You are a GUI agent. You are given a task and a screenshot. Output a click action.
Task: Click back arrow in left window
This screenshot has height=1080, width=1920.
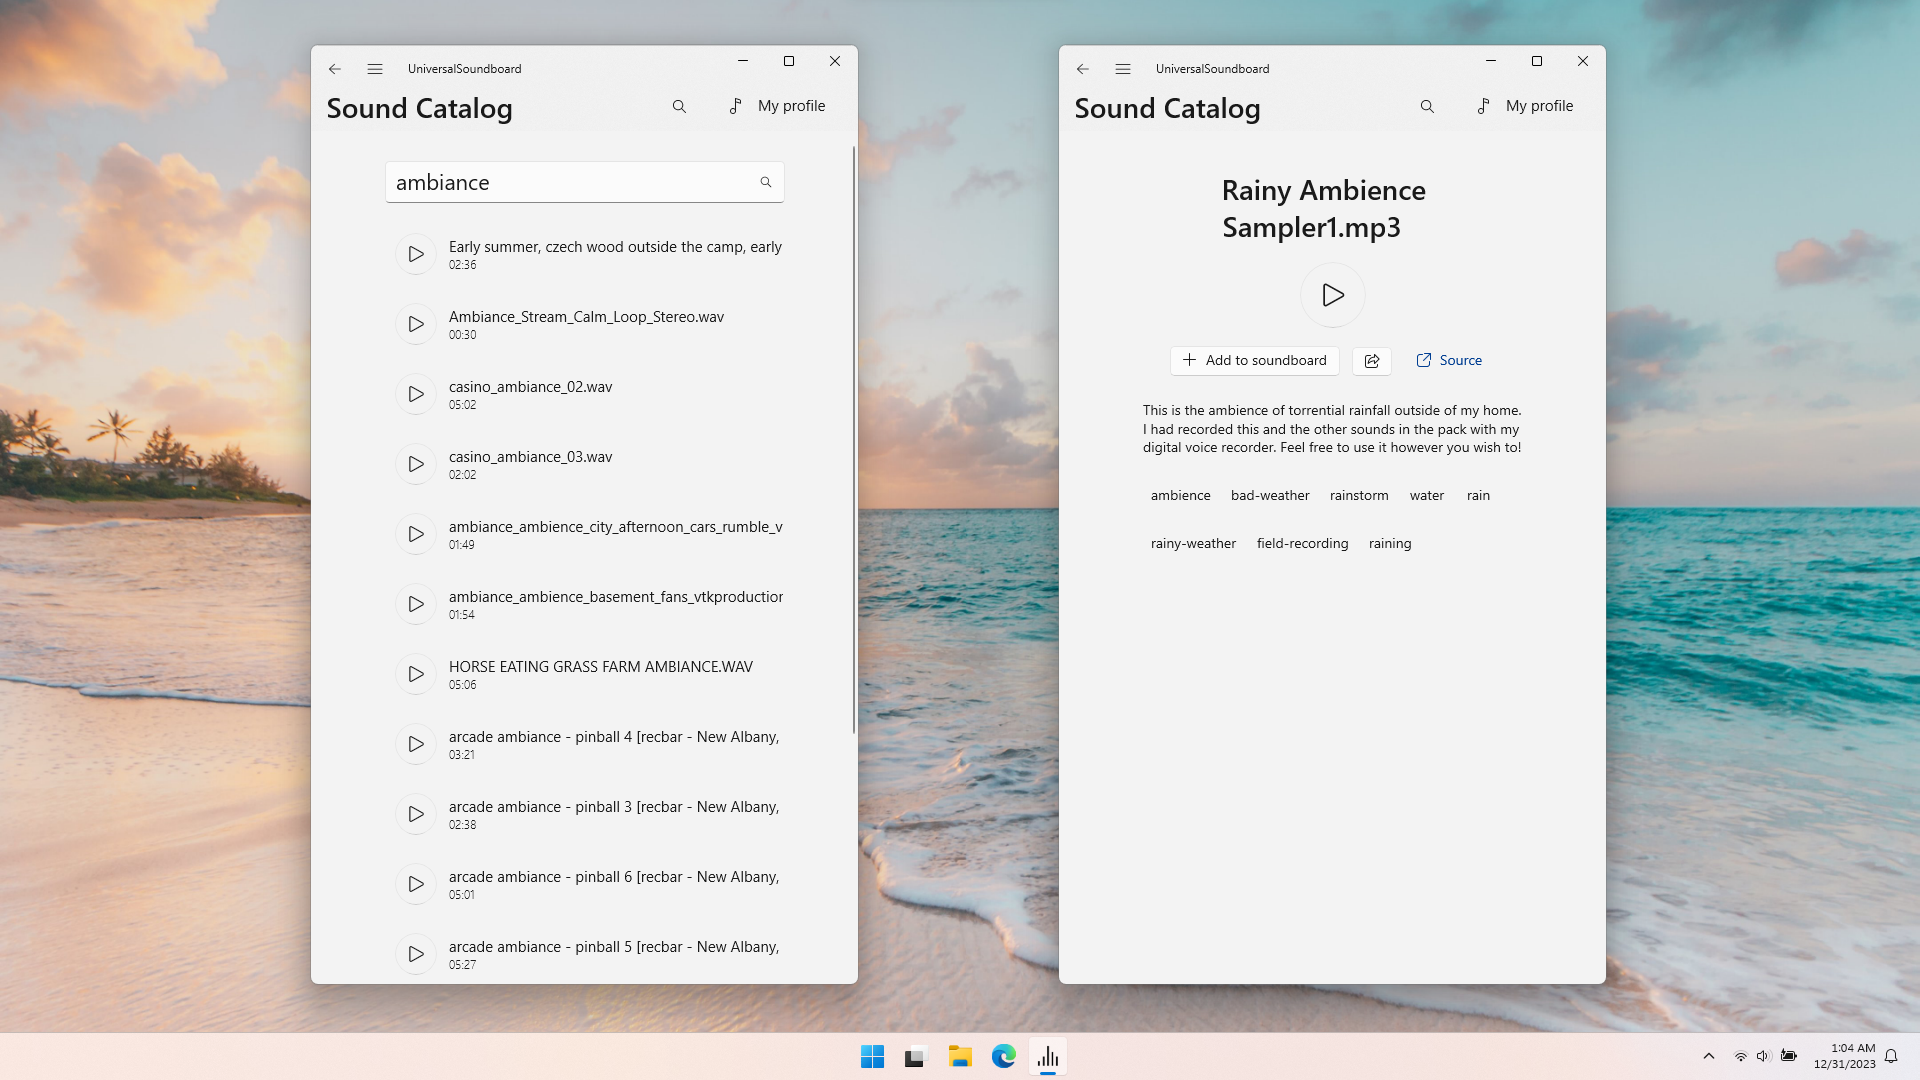point(335,69)
